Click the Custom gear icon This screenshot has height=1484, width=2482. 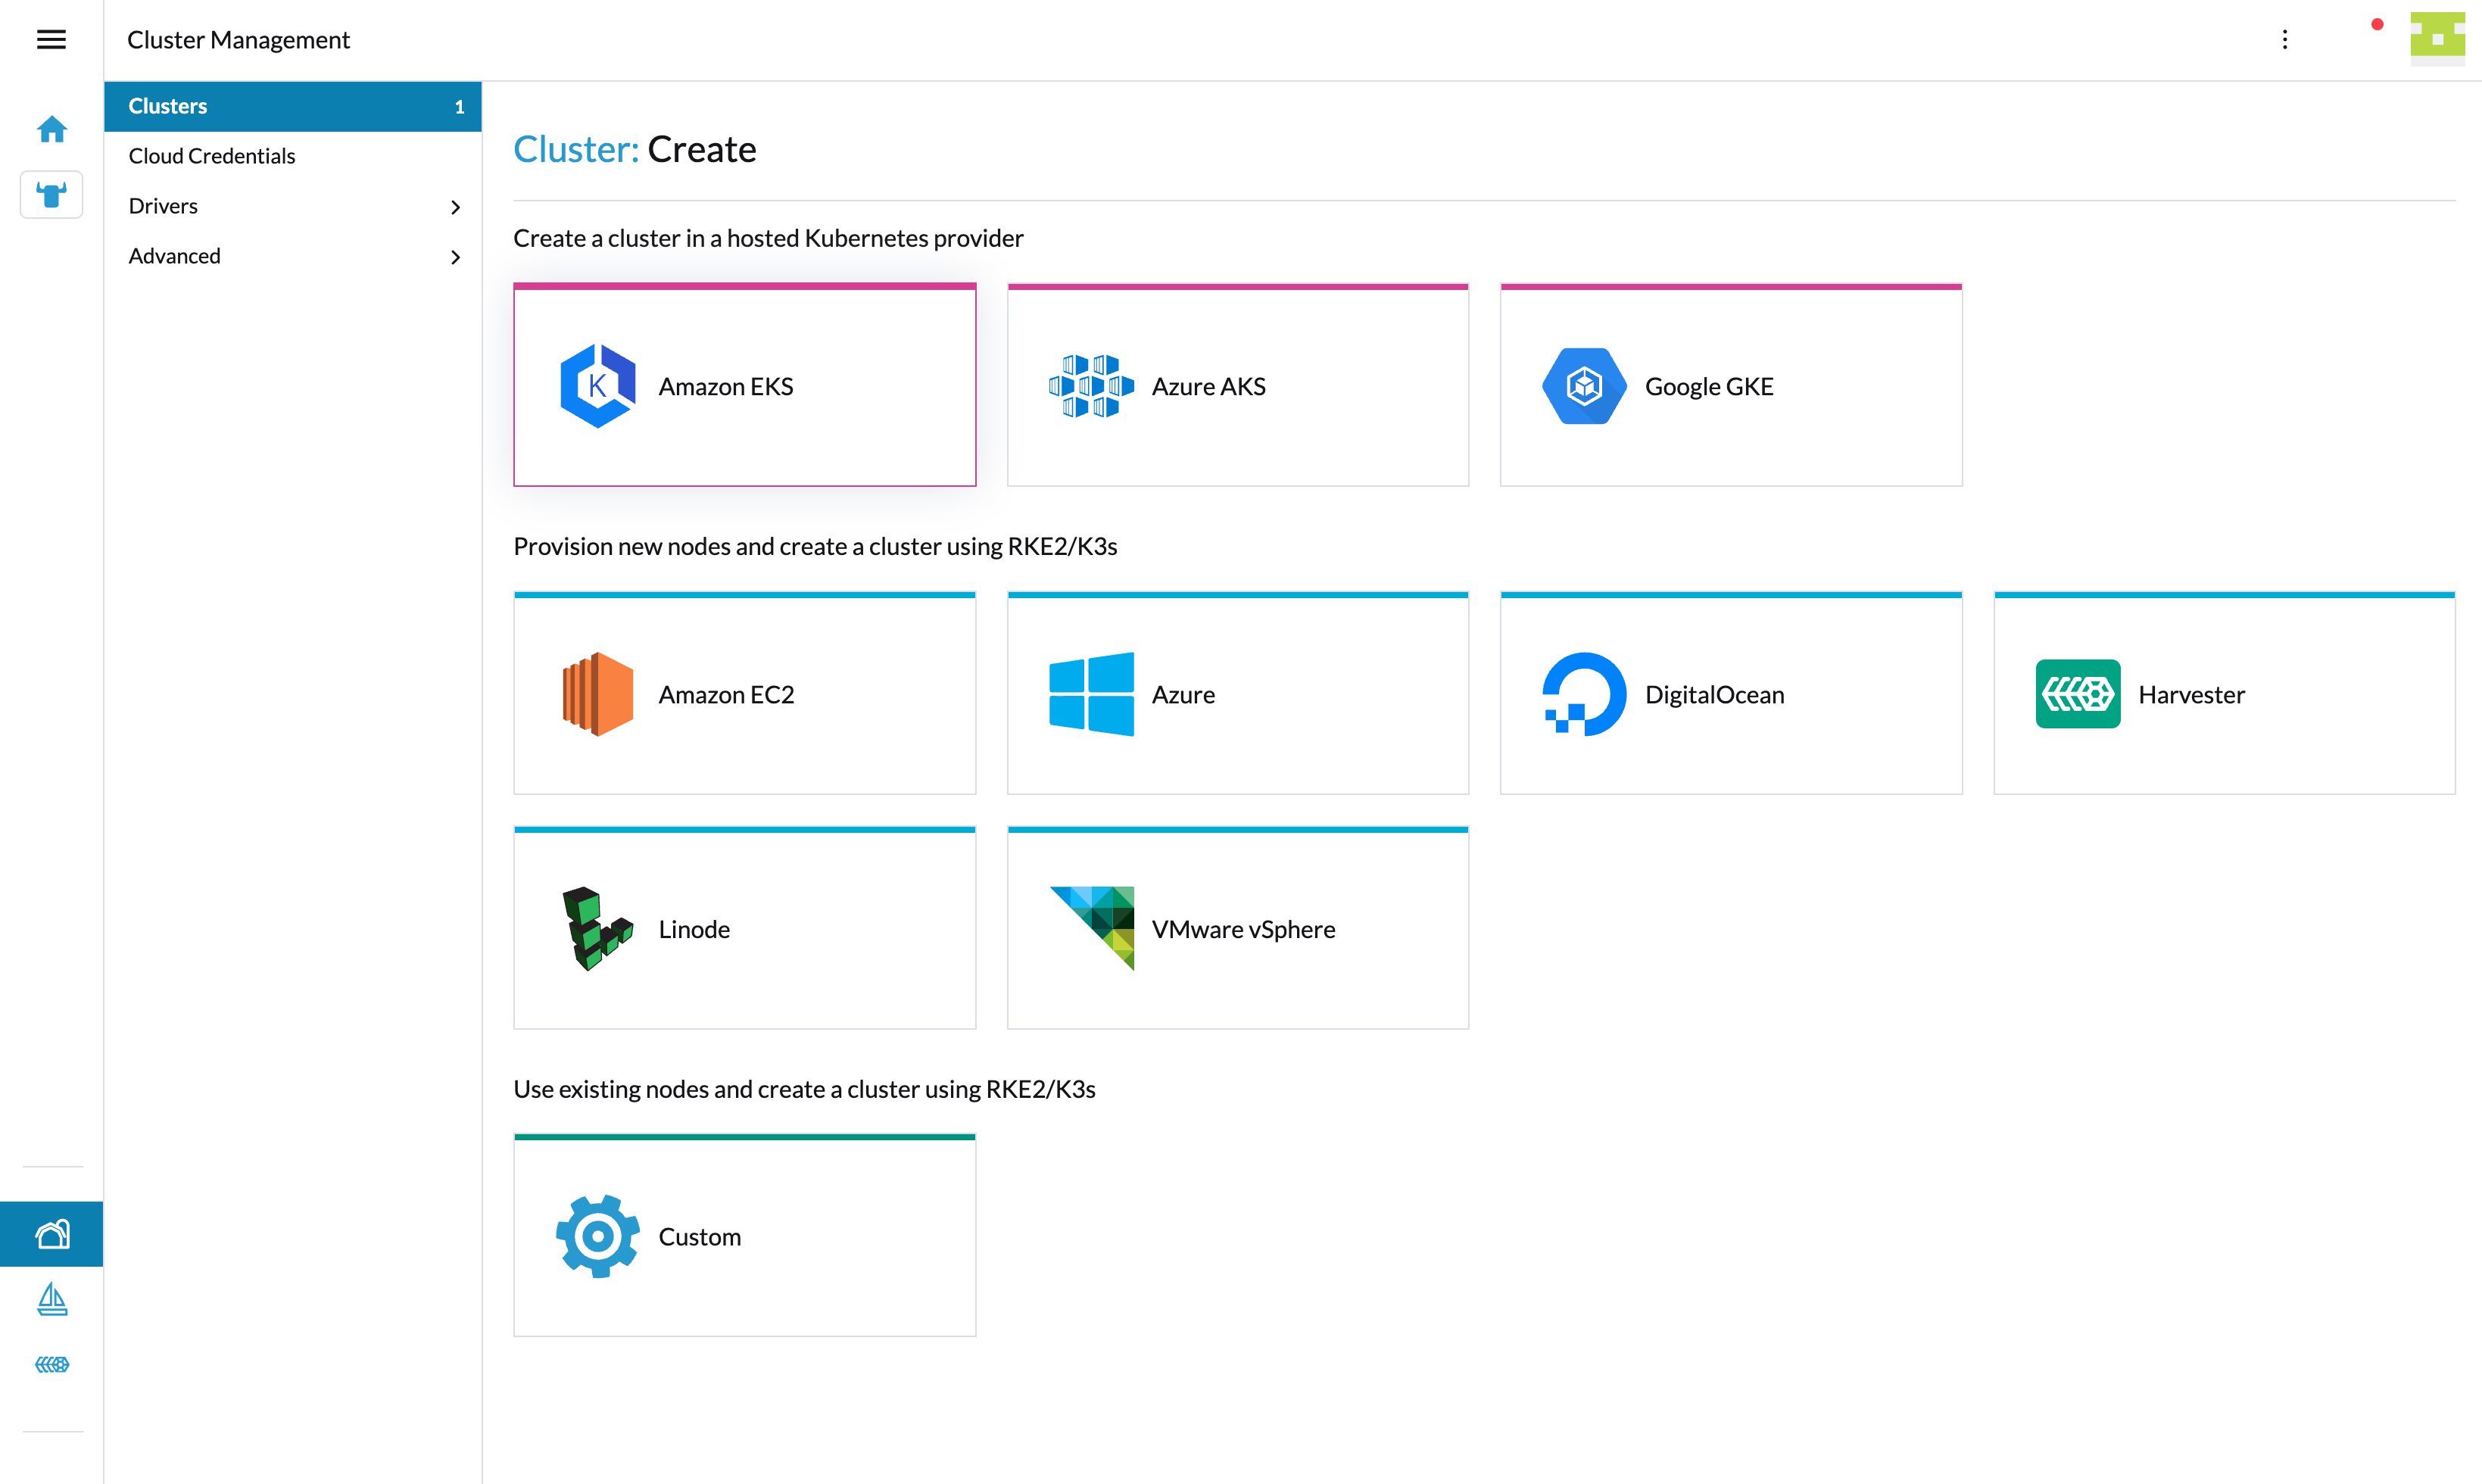point(597,1237)
